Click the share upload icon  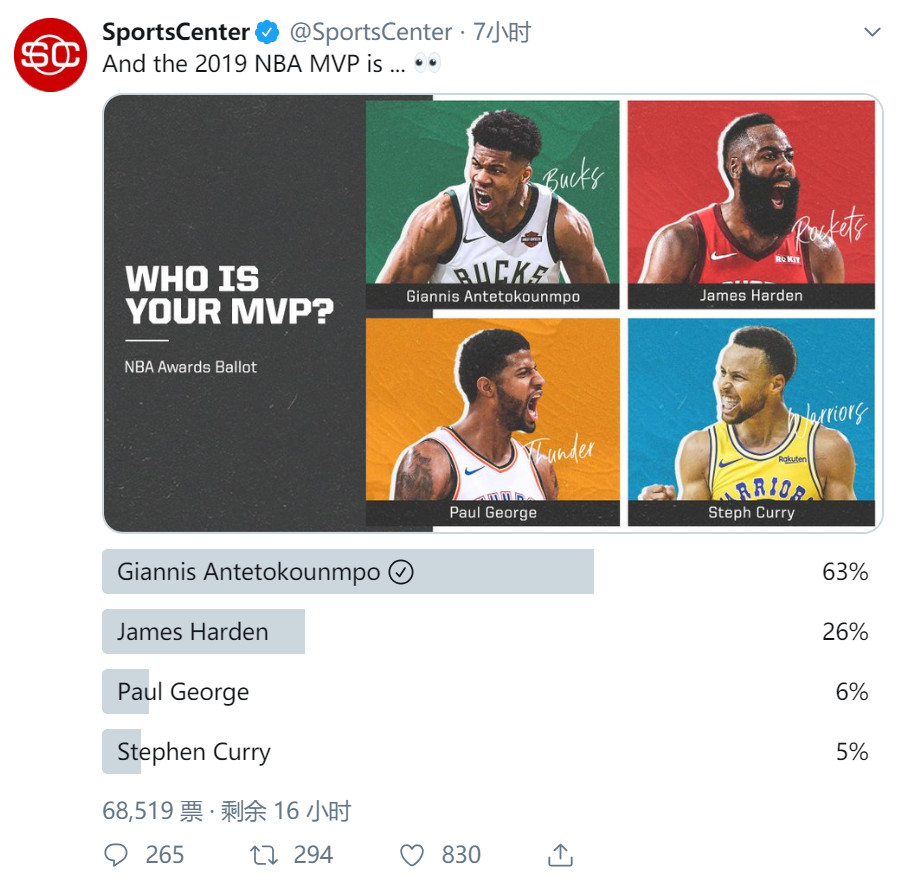pos(561,855)
